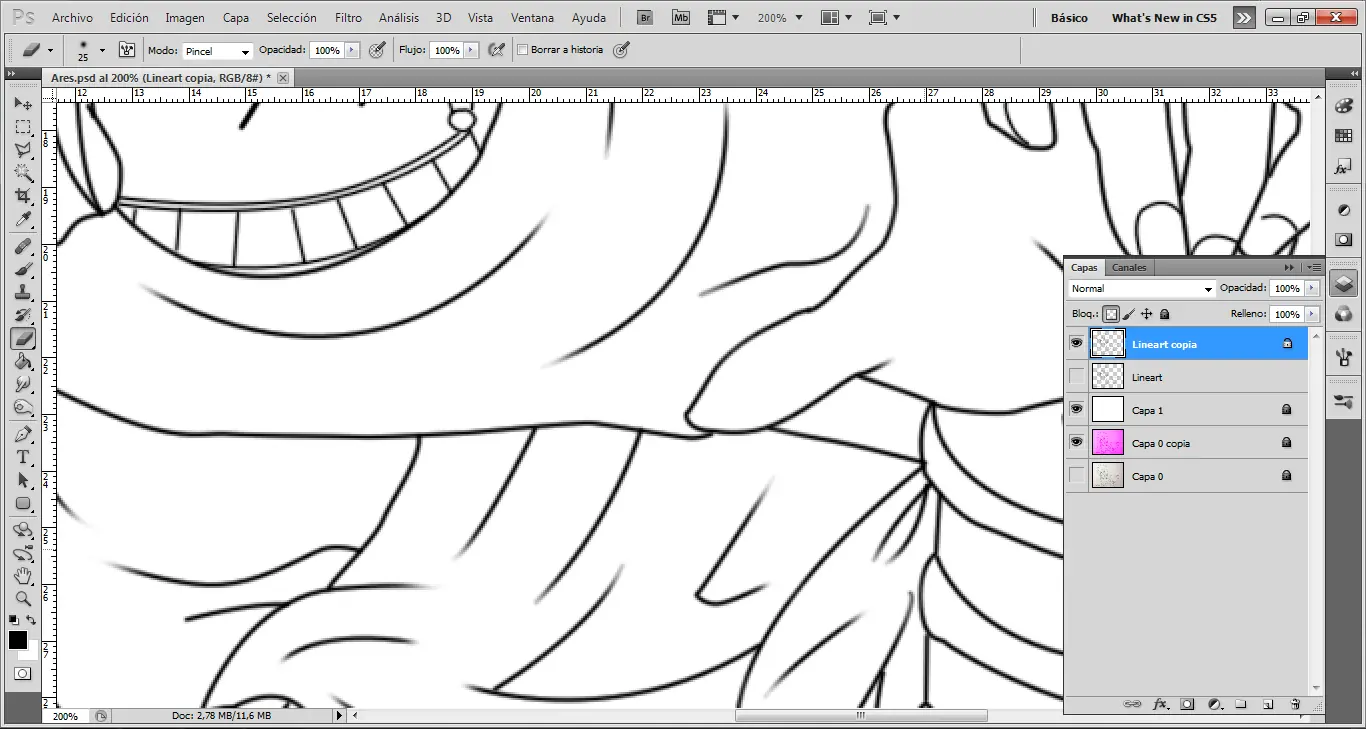
Task: Show the Capa 0 layer
Action: coord(1077,476)
